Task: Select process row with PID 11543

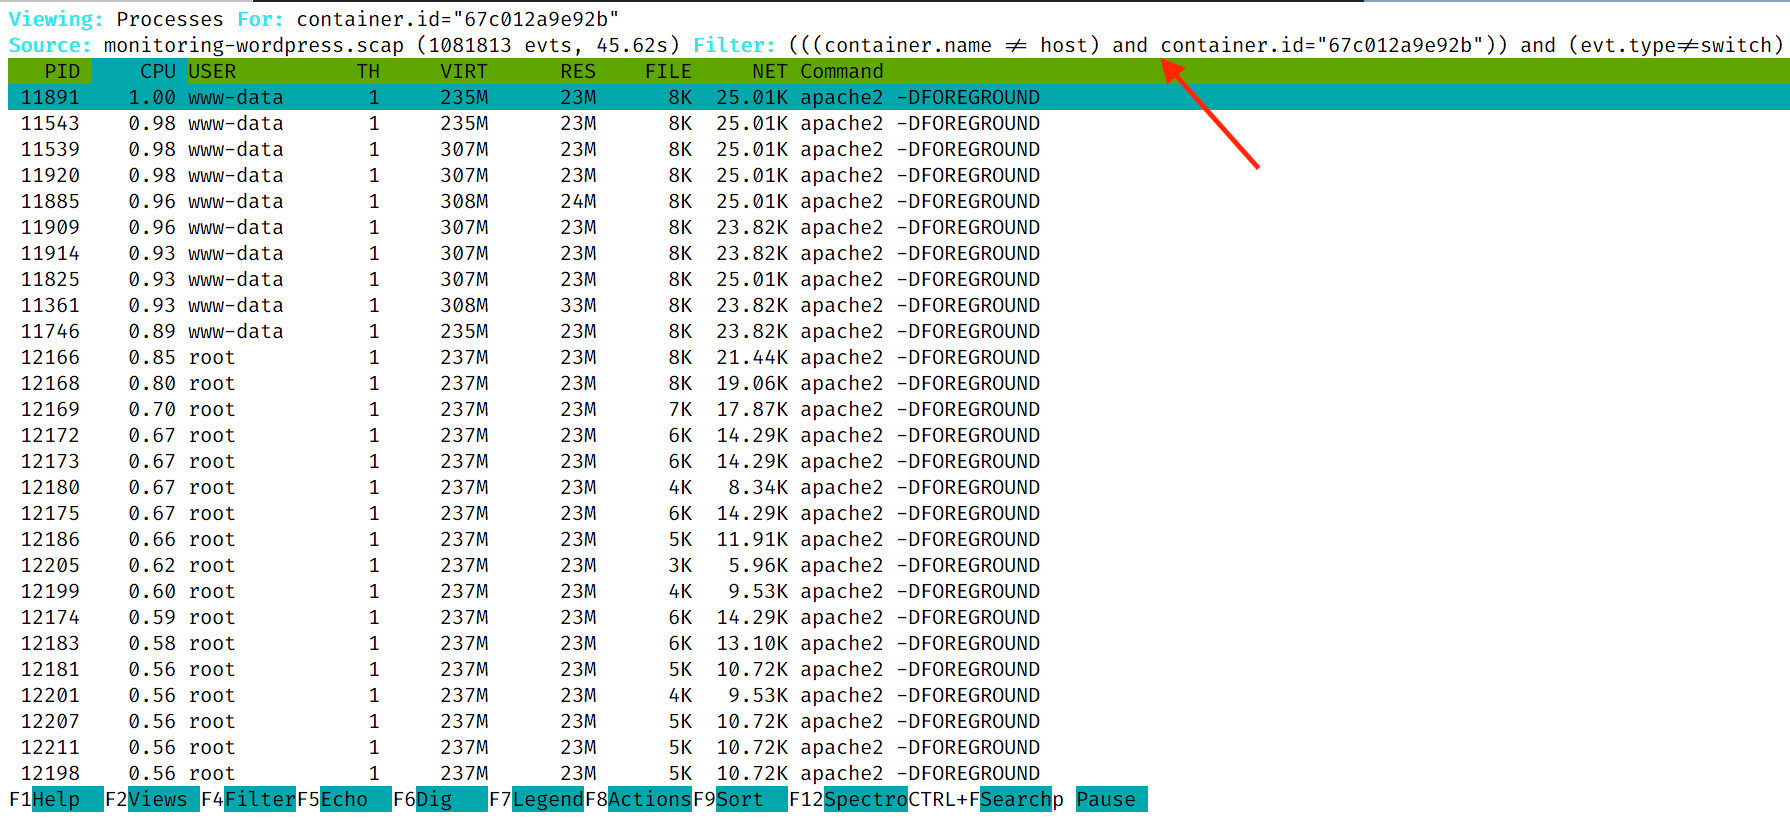Action: click(899, 123)
